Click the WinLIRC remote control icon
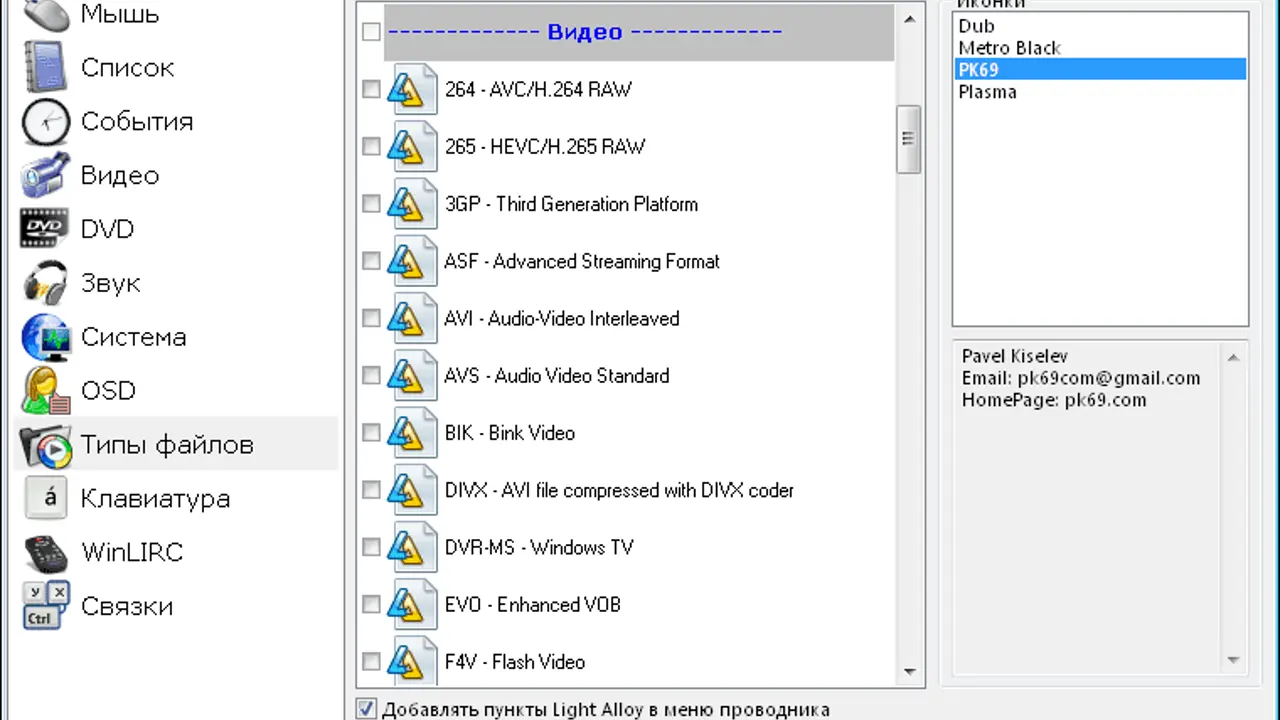Image resolution: width=1280 pixels, height=720 pixels. click(x=46, y=552)
